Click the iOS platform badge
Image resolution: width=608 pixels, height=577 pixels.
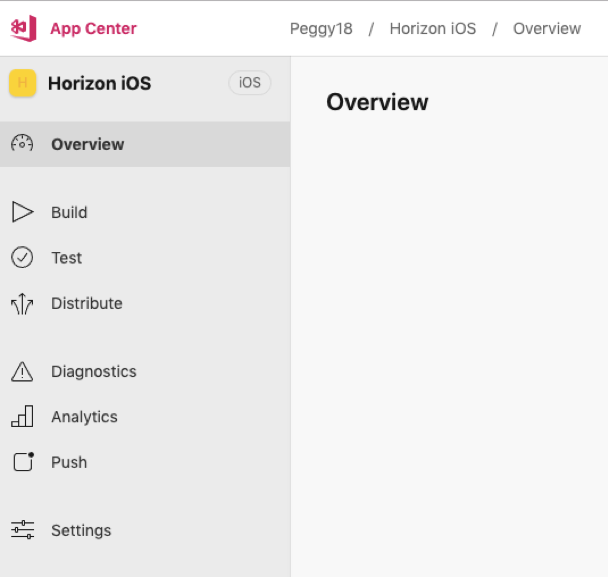click(x=250, y=83)
